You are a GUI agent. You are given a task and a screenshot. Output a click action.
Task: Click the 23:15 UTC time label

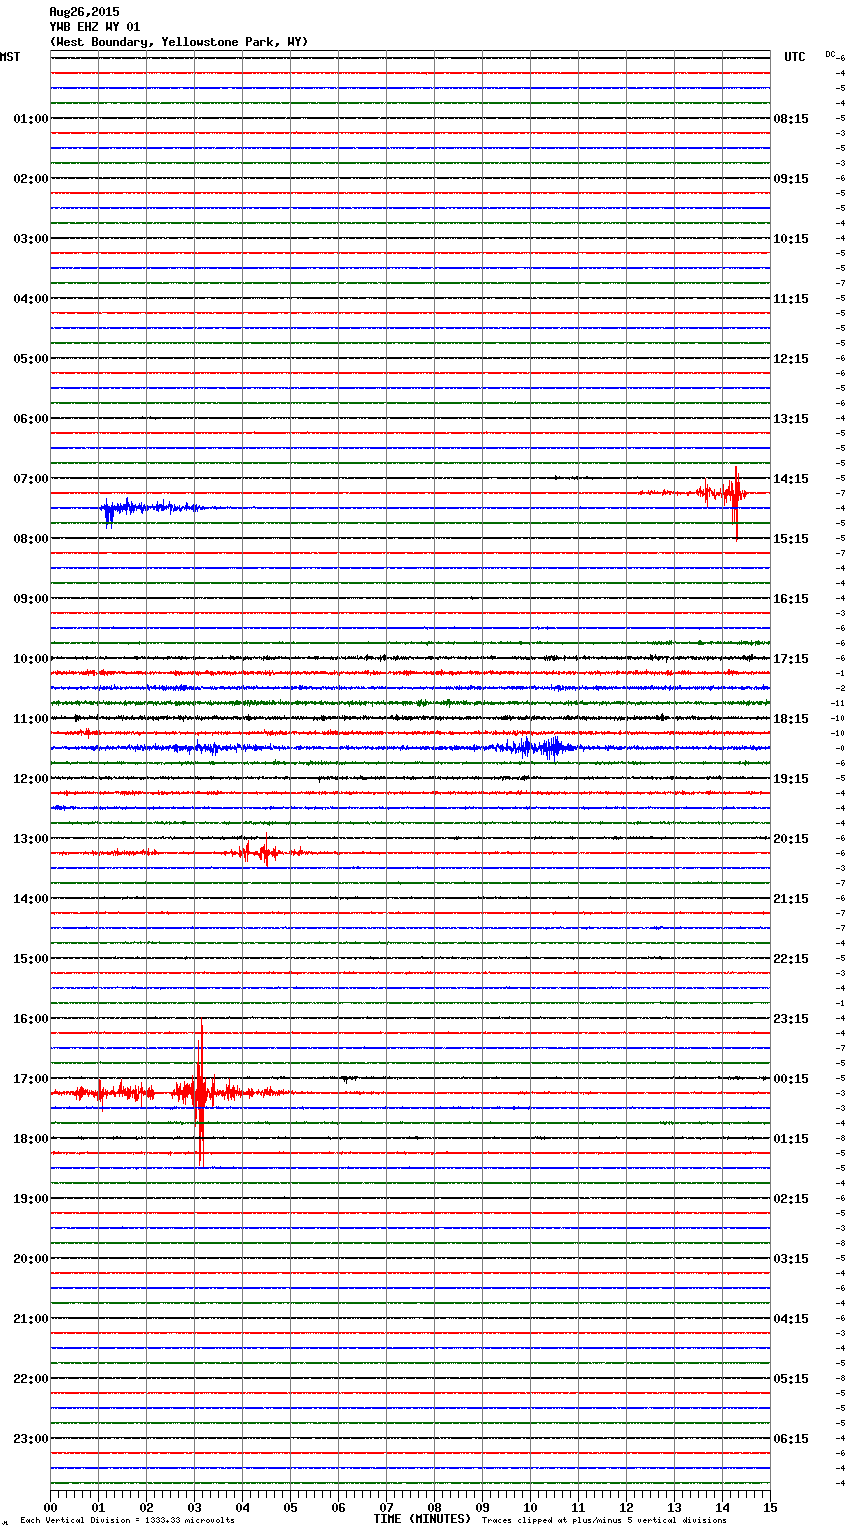tap(791, 1019)
